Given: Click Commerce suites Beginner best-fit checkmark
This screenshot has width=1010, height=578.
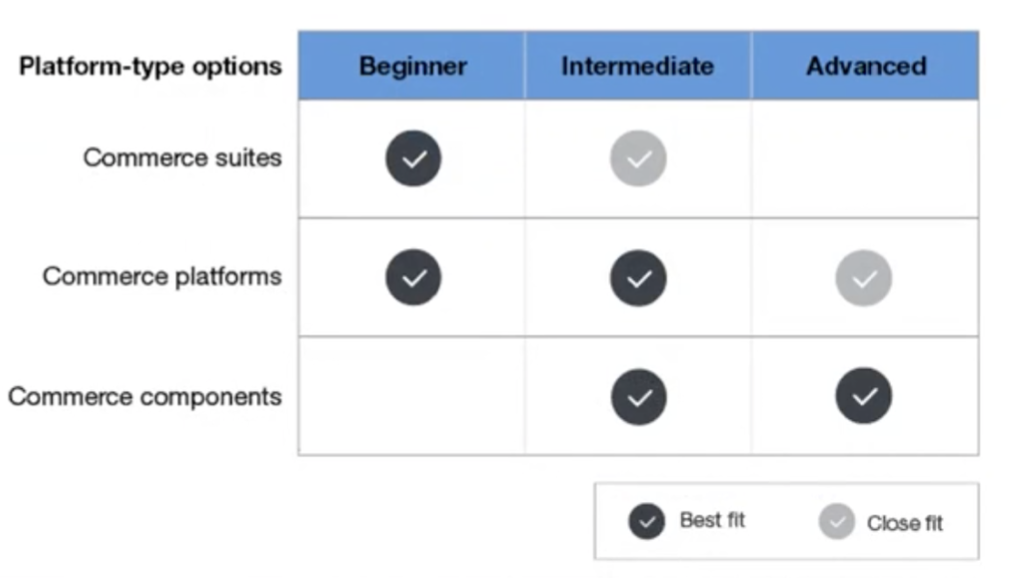Looking at the screenshot, I should coord(414,159).
